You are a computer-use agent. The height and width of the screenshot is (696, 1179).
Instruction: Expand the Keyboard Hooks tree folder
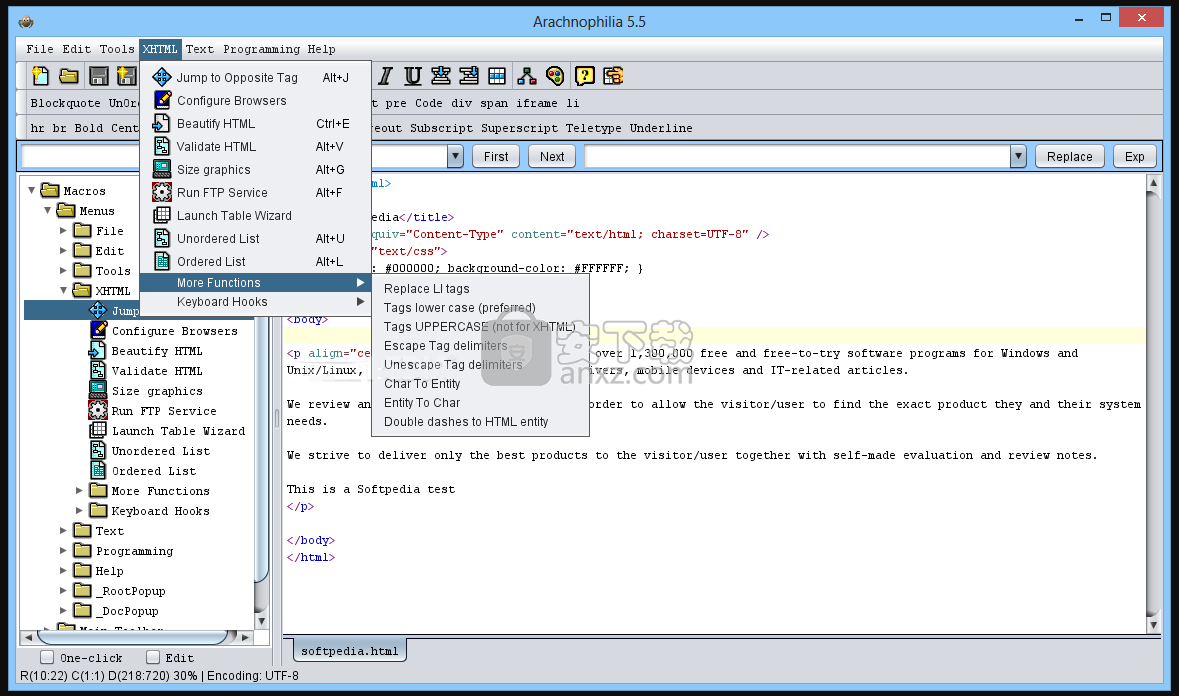click(79, 511)
